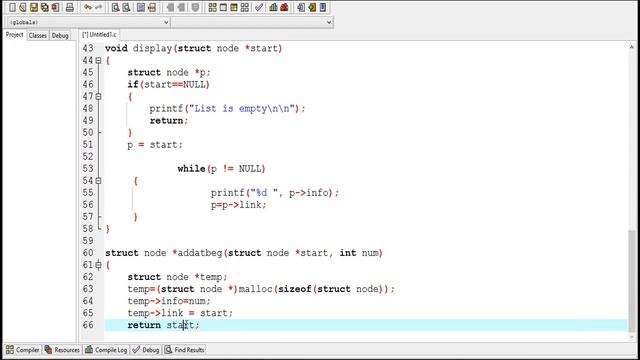
Task: Click the lone "return;" on line 49
Action: [x=169, y=121]
